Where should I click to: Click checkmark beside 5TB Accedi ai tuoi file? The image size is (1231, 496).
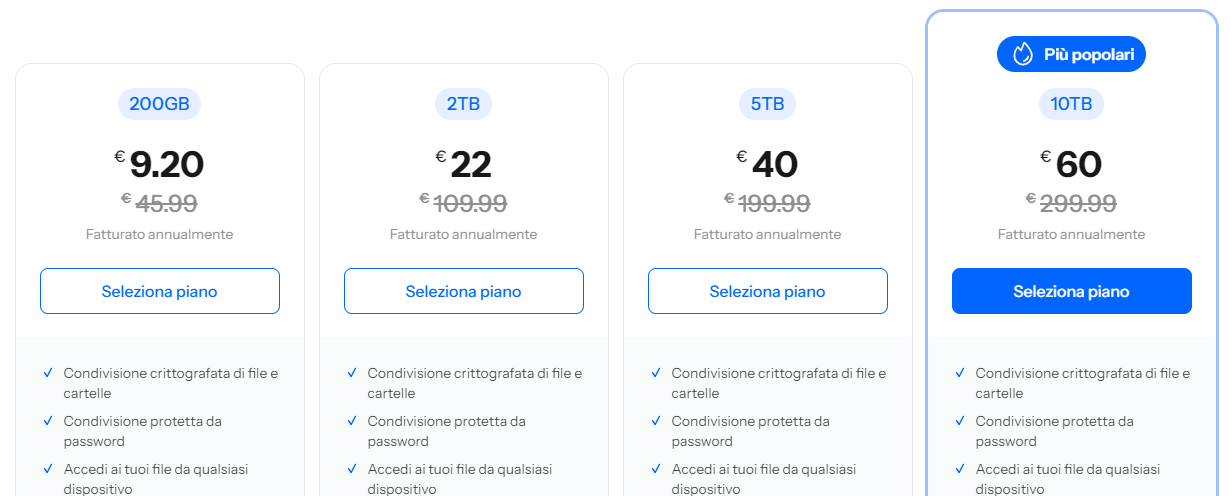[x=656, y=469]
